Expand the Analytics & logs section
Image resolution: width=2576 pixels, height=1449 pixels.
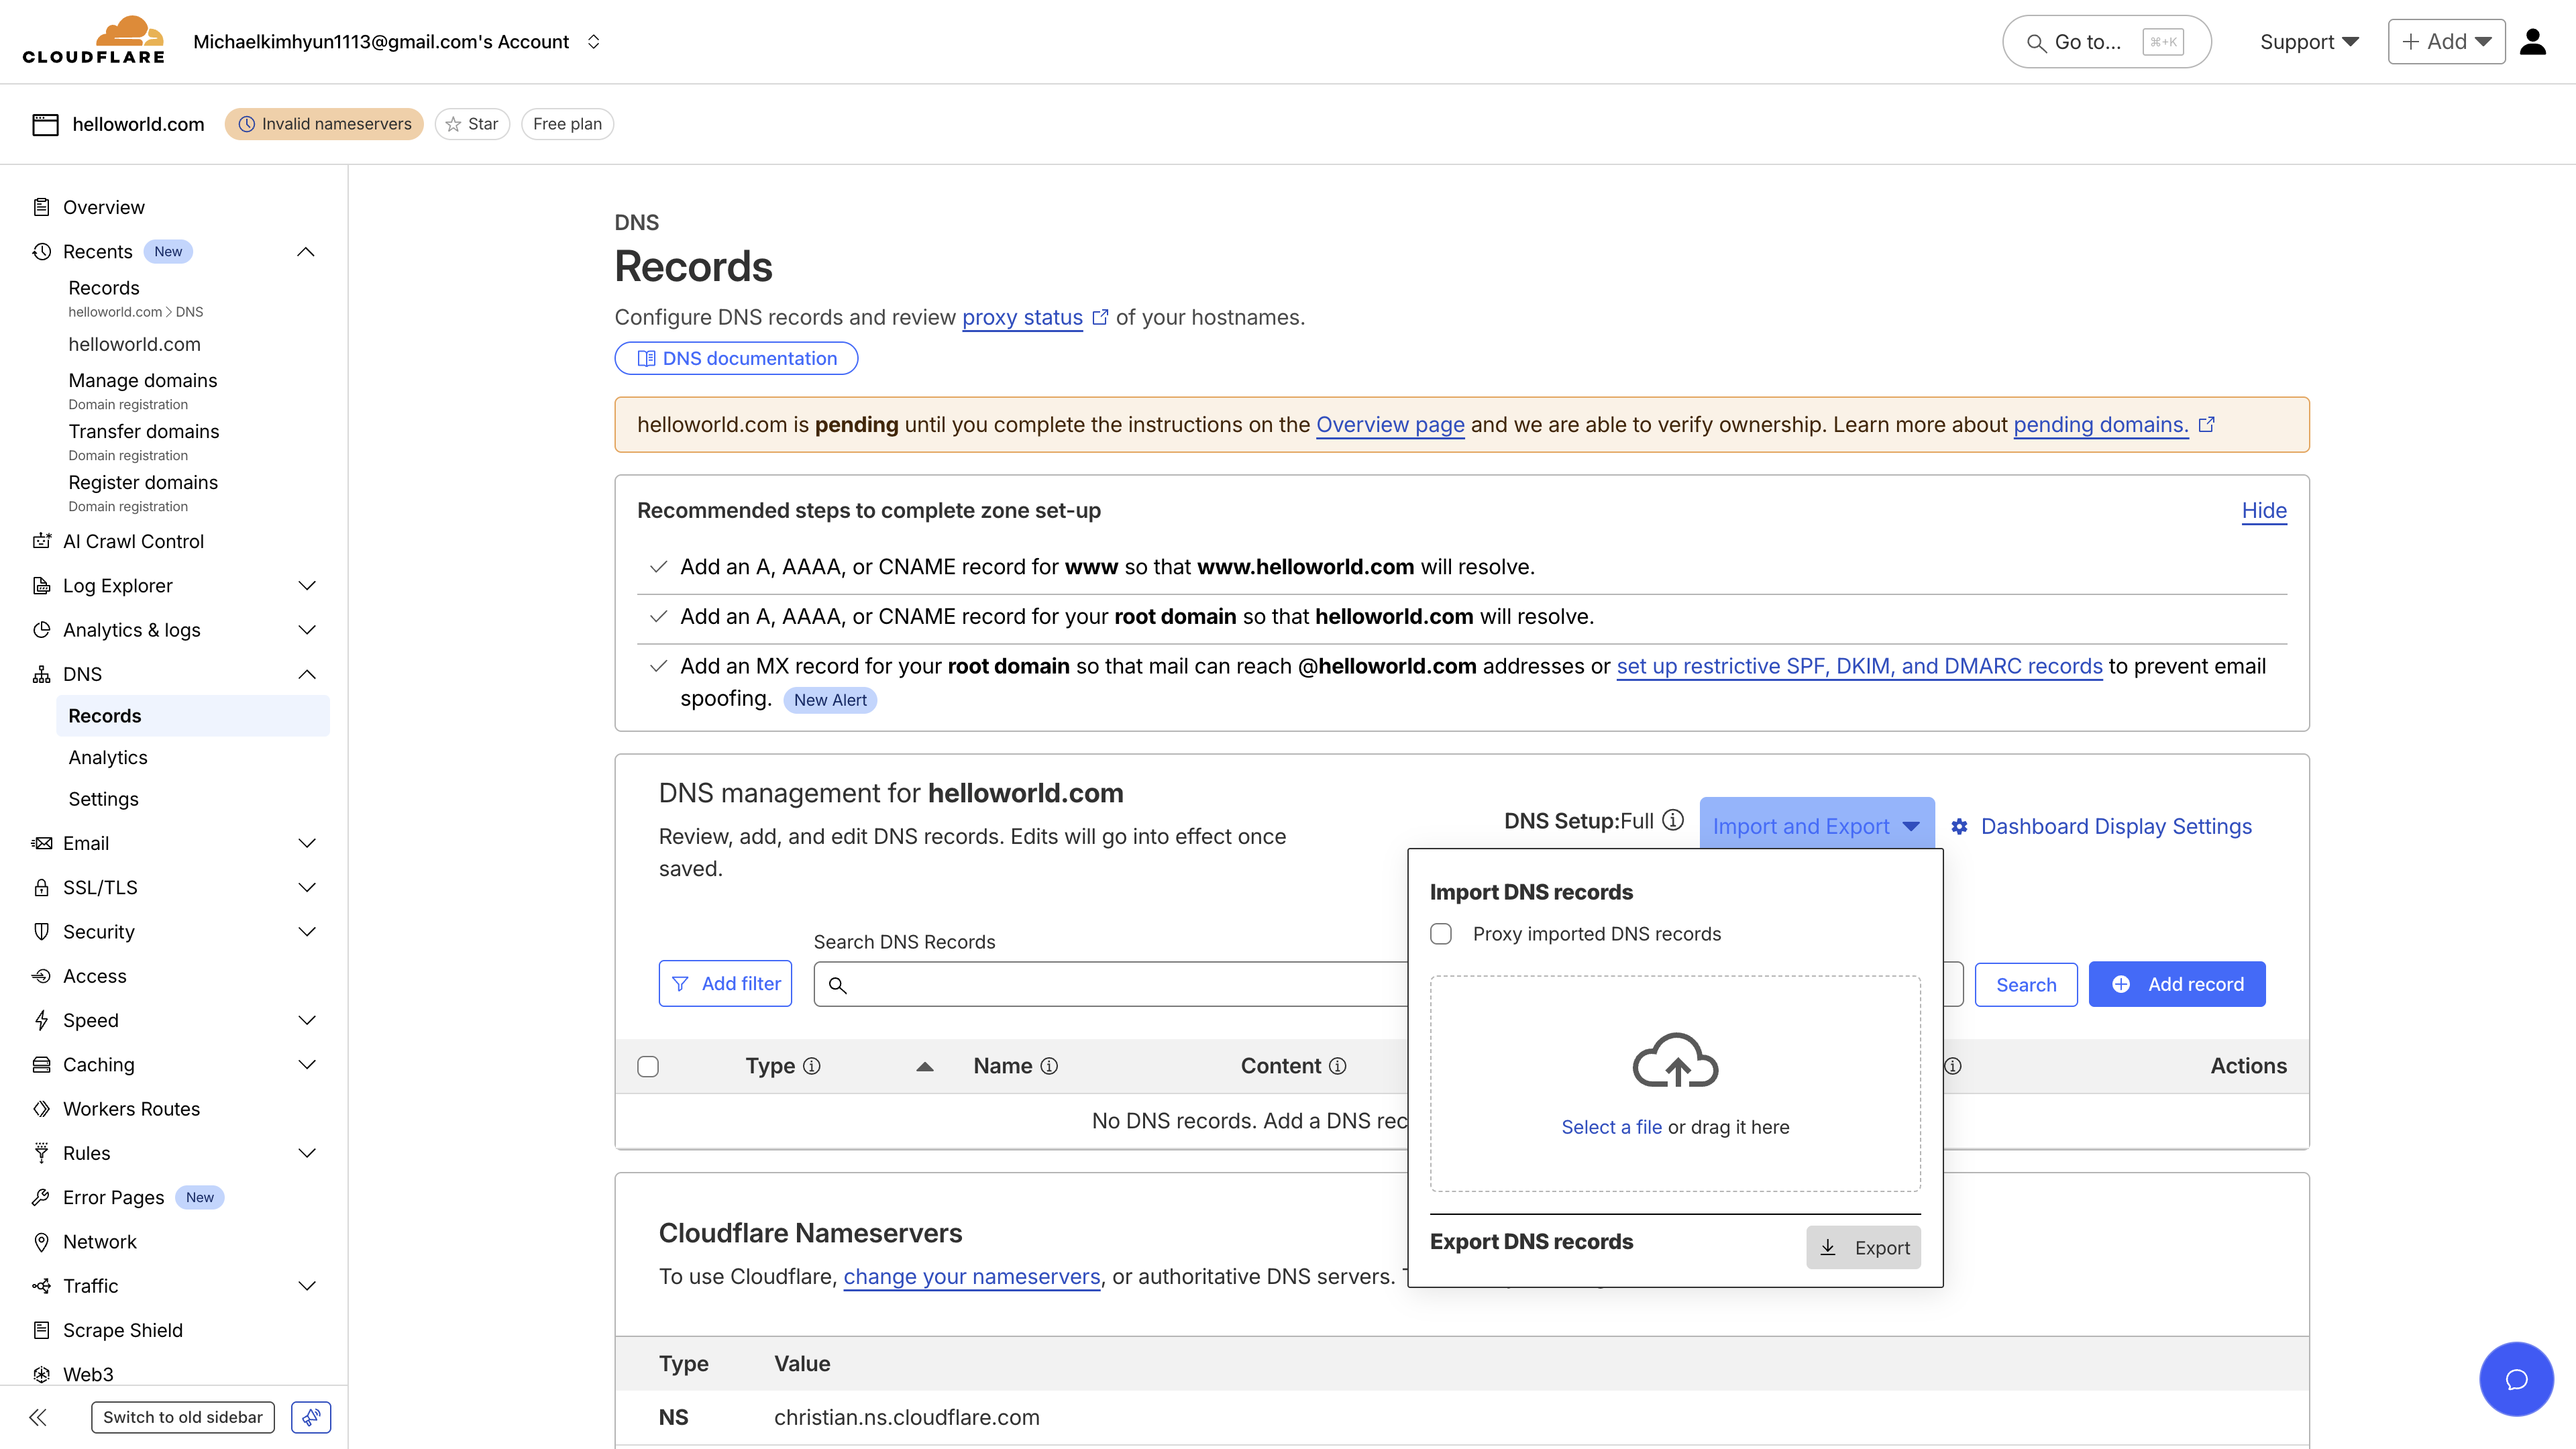pyautogui.click(x=307, y=629)
